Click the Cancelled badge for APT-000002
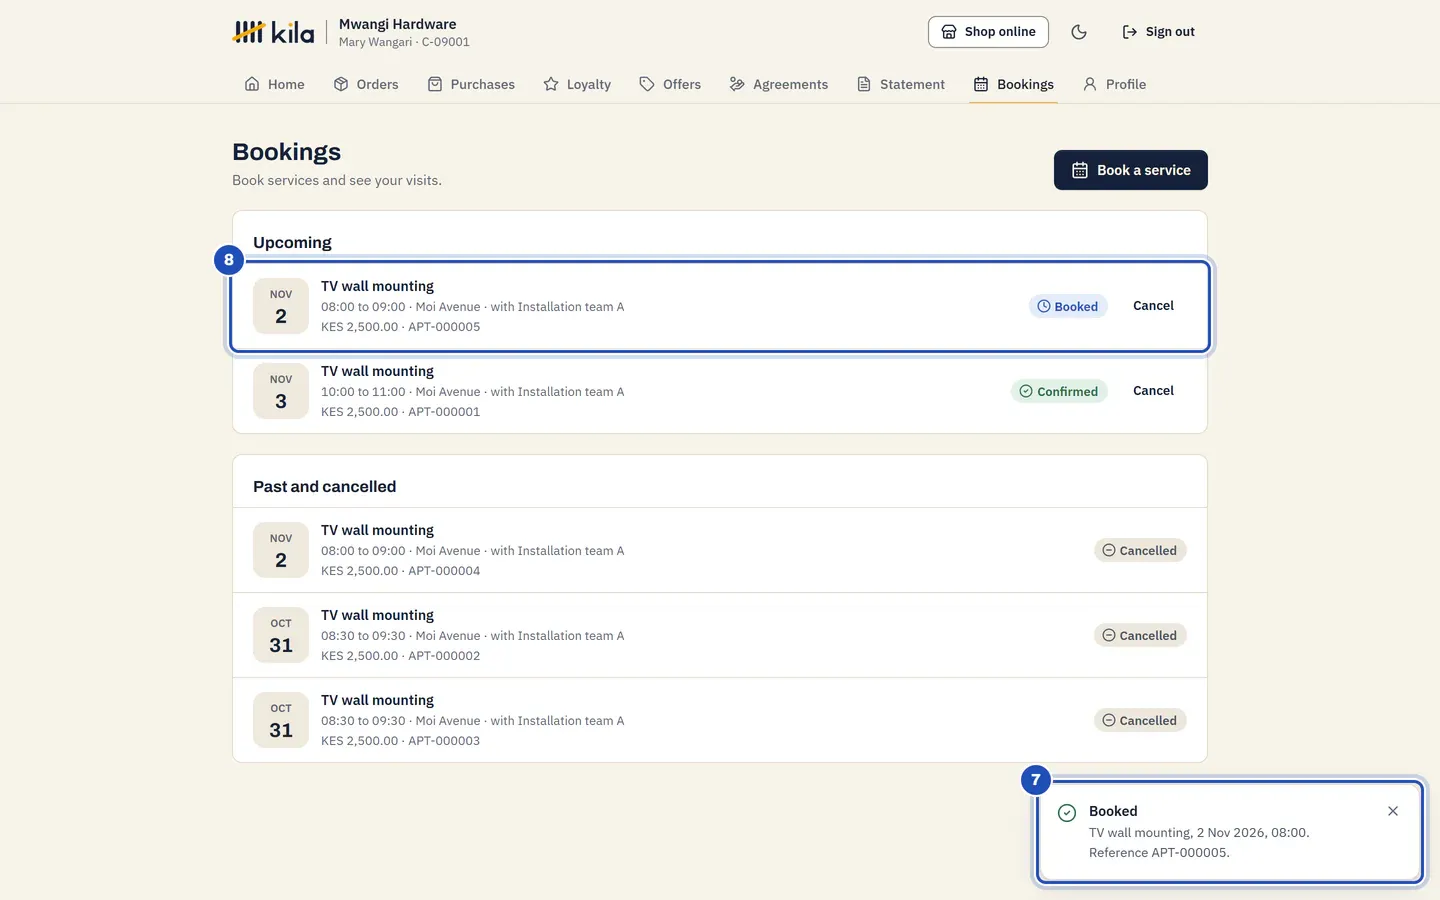The width and height of the screenshot is (1440, 900). coord(1140,636)
